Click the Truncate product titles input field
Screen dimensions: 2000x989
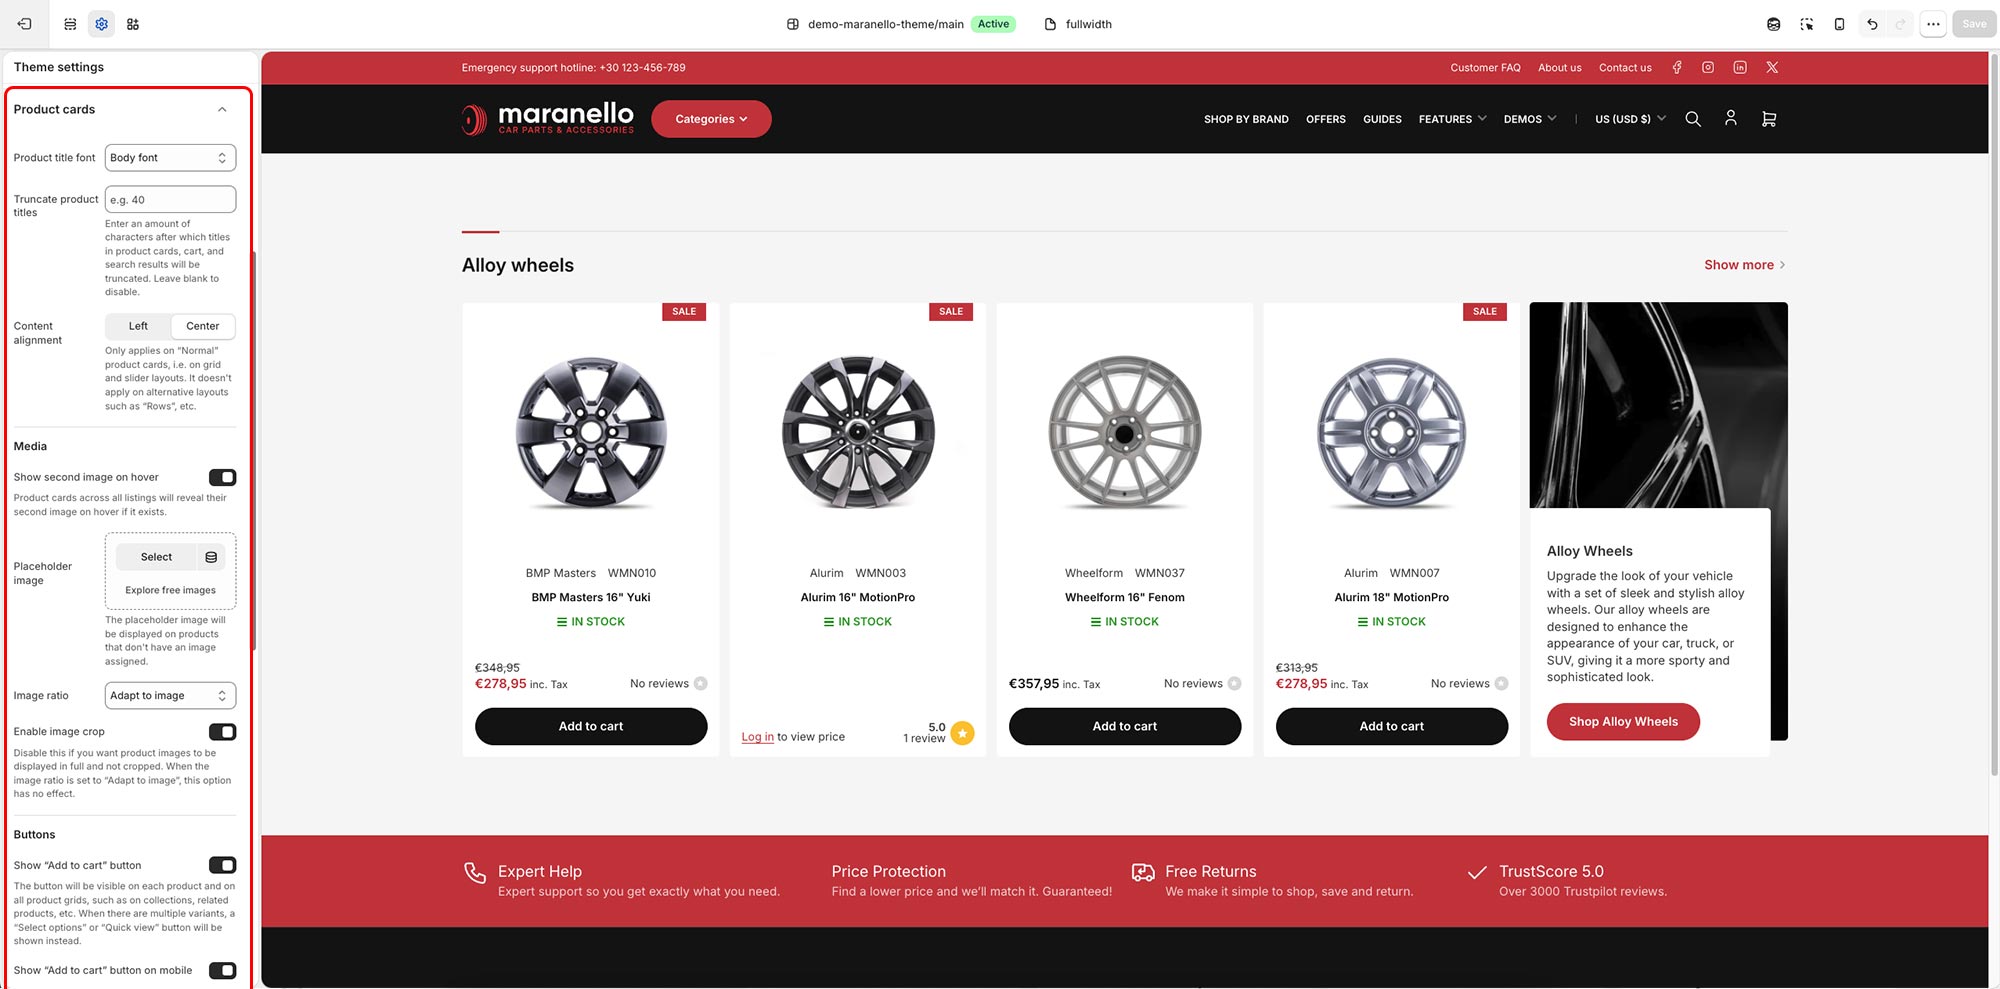coord(170,199)
